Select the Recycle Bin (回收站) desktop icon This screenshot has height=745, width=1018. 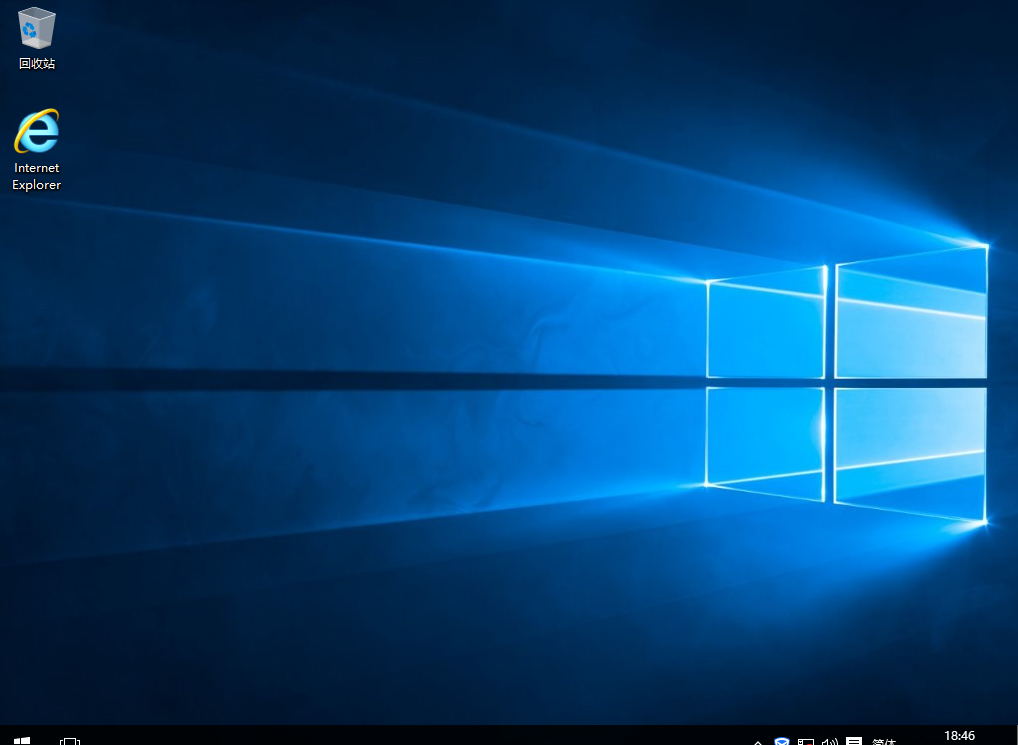[x=37, y=38]
